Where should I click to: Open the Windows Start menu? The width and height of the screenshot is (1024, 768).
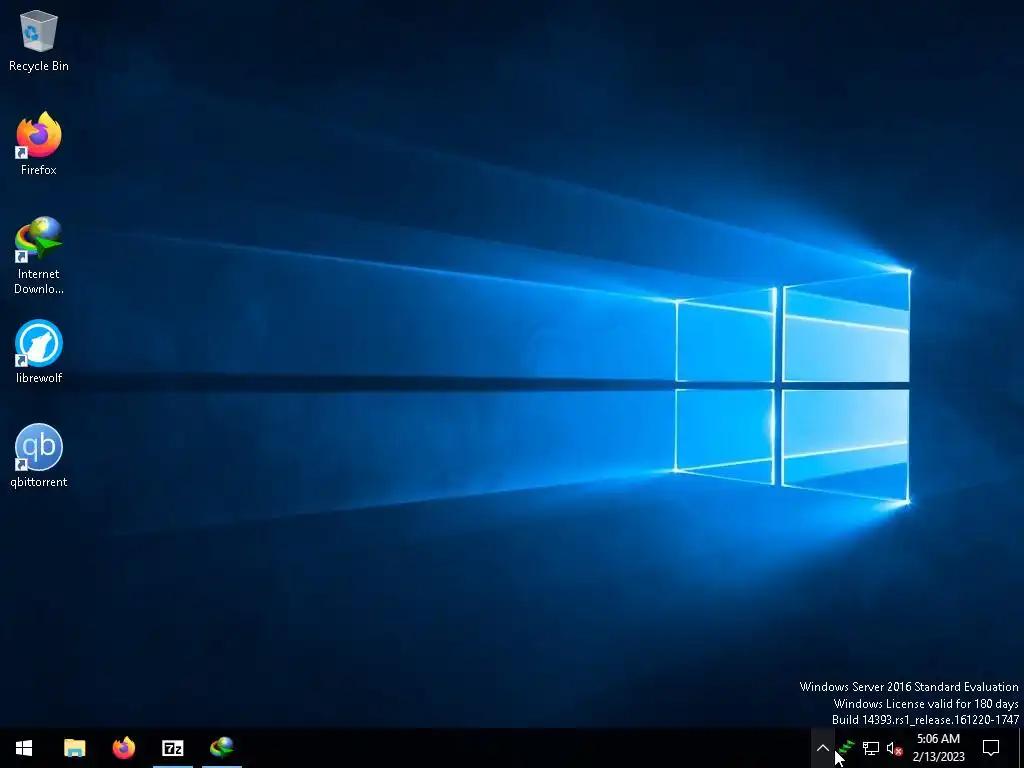click(24, 748)
